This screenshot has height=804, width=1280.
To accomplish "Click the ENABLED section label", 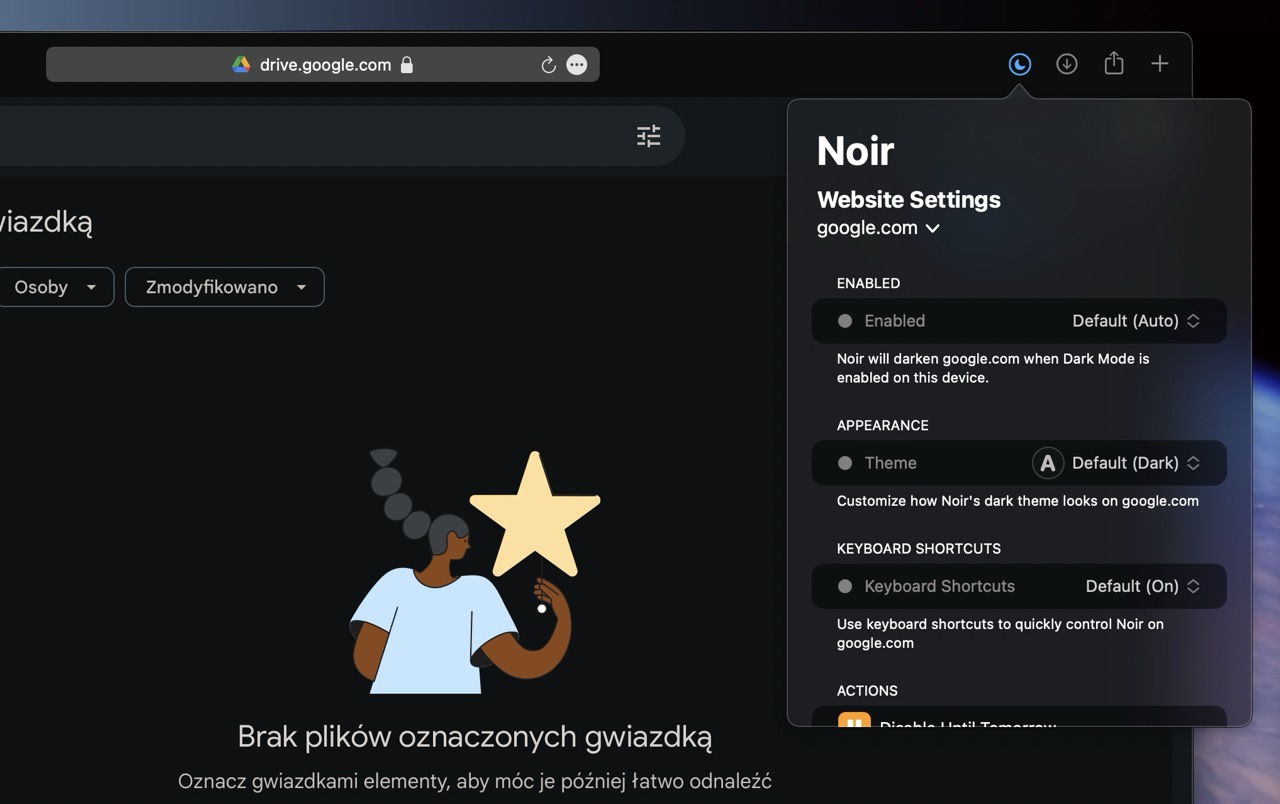I will (x=868, y=283).
